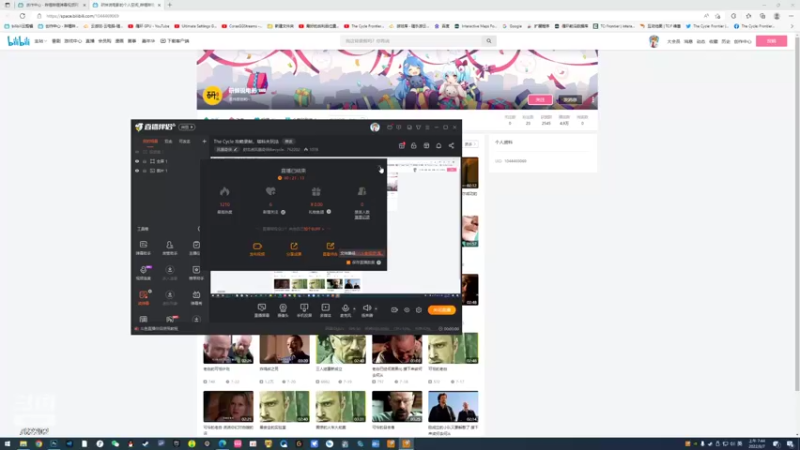Open the Windows Start menu
The height and width of the screenshot is (450, 800).
[x=7, y=444]
